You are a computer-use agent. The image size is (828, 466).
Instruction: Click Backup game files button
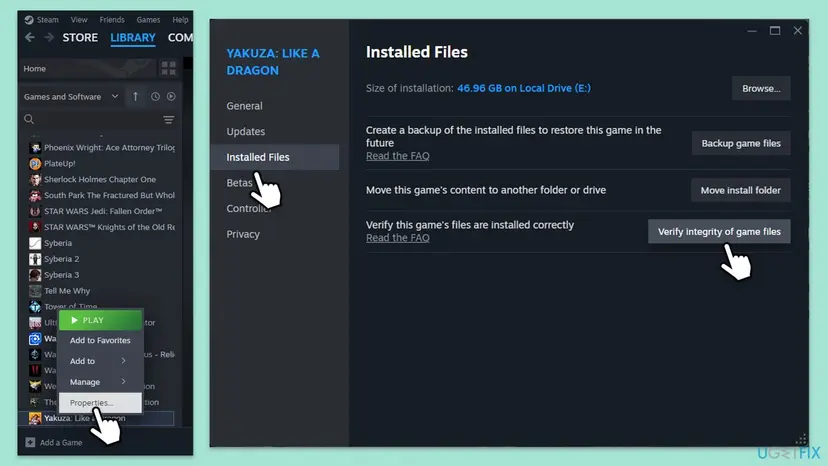pyautogui.click(x=741, y=143)
